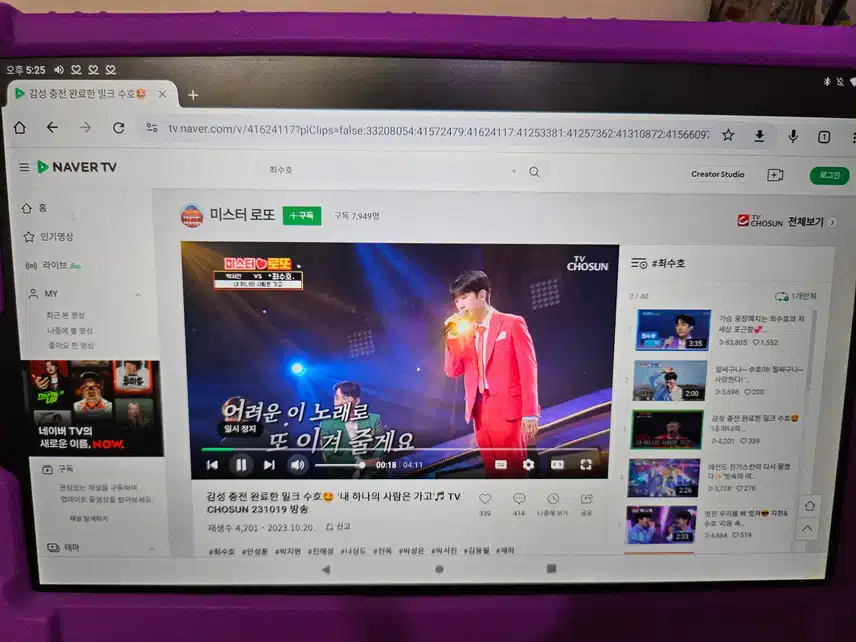Click the #안성훈 hashtag below video
Screen dimensions: 856x642
pos(255,551)
